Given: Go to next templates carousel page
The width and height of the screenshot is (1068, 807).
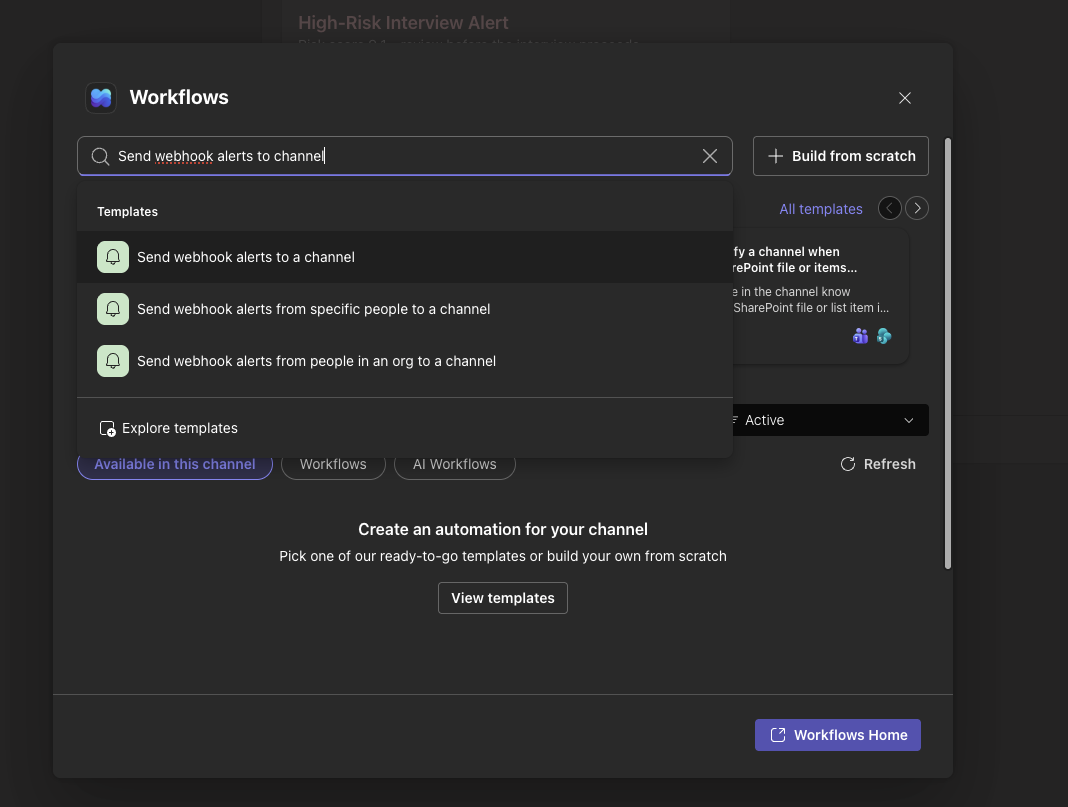Looking at the screenshot, I should [917, 208].
